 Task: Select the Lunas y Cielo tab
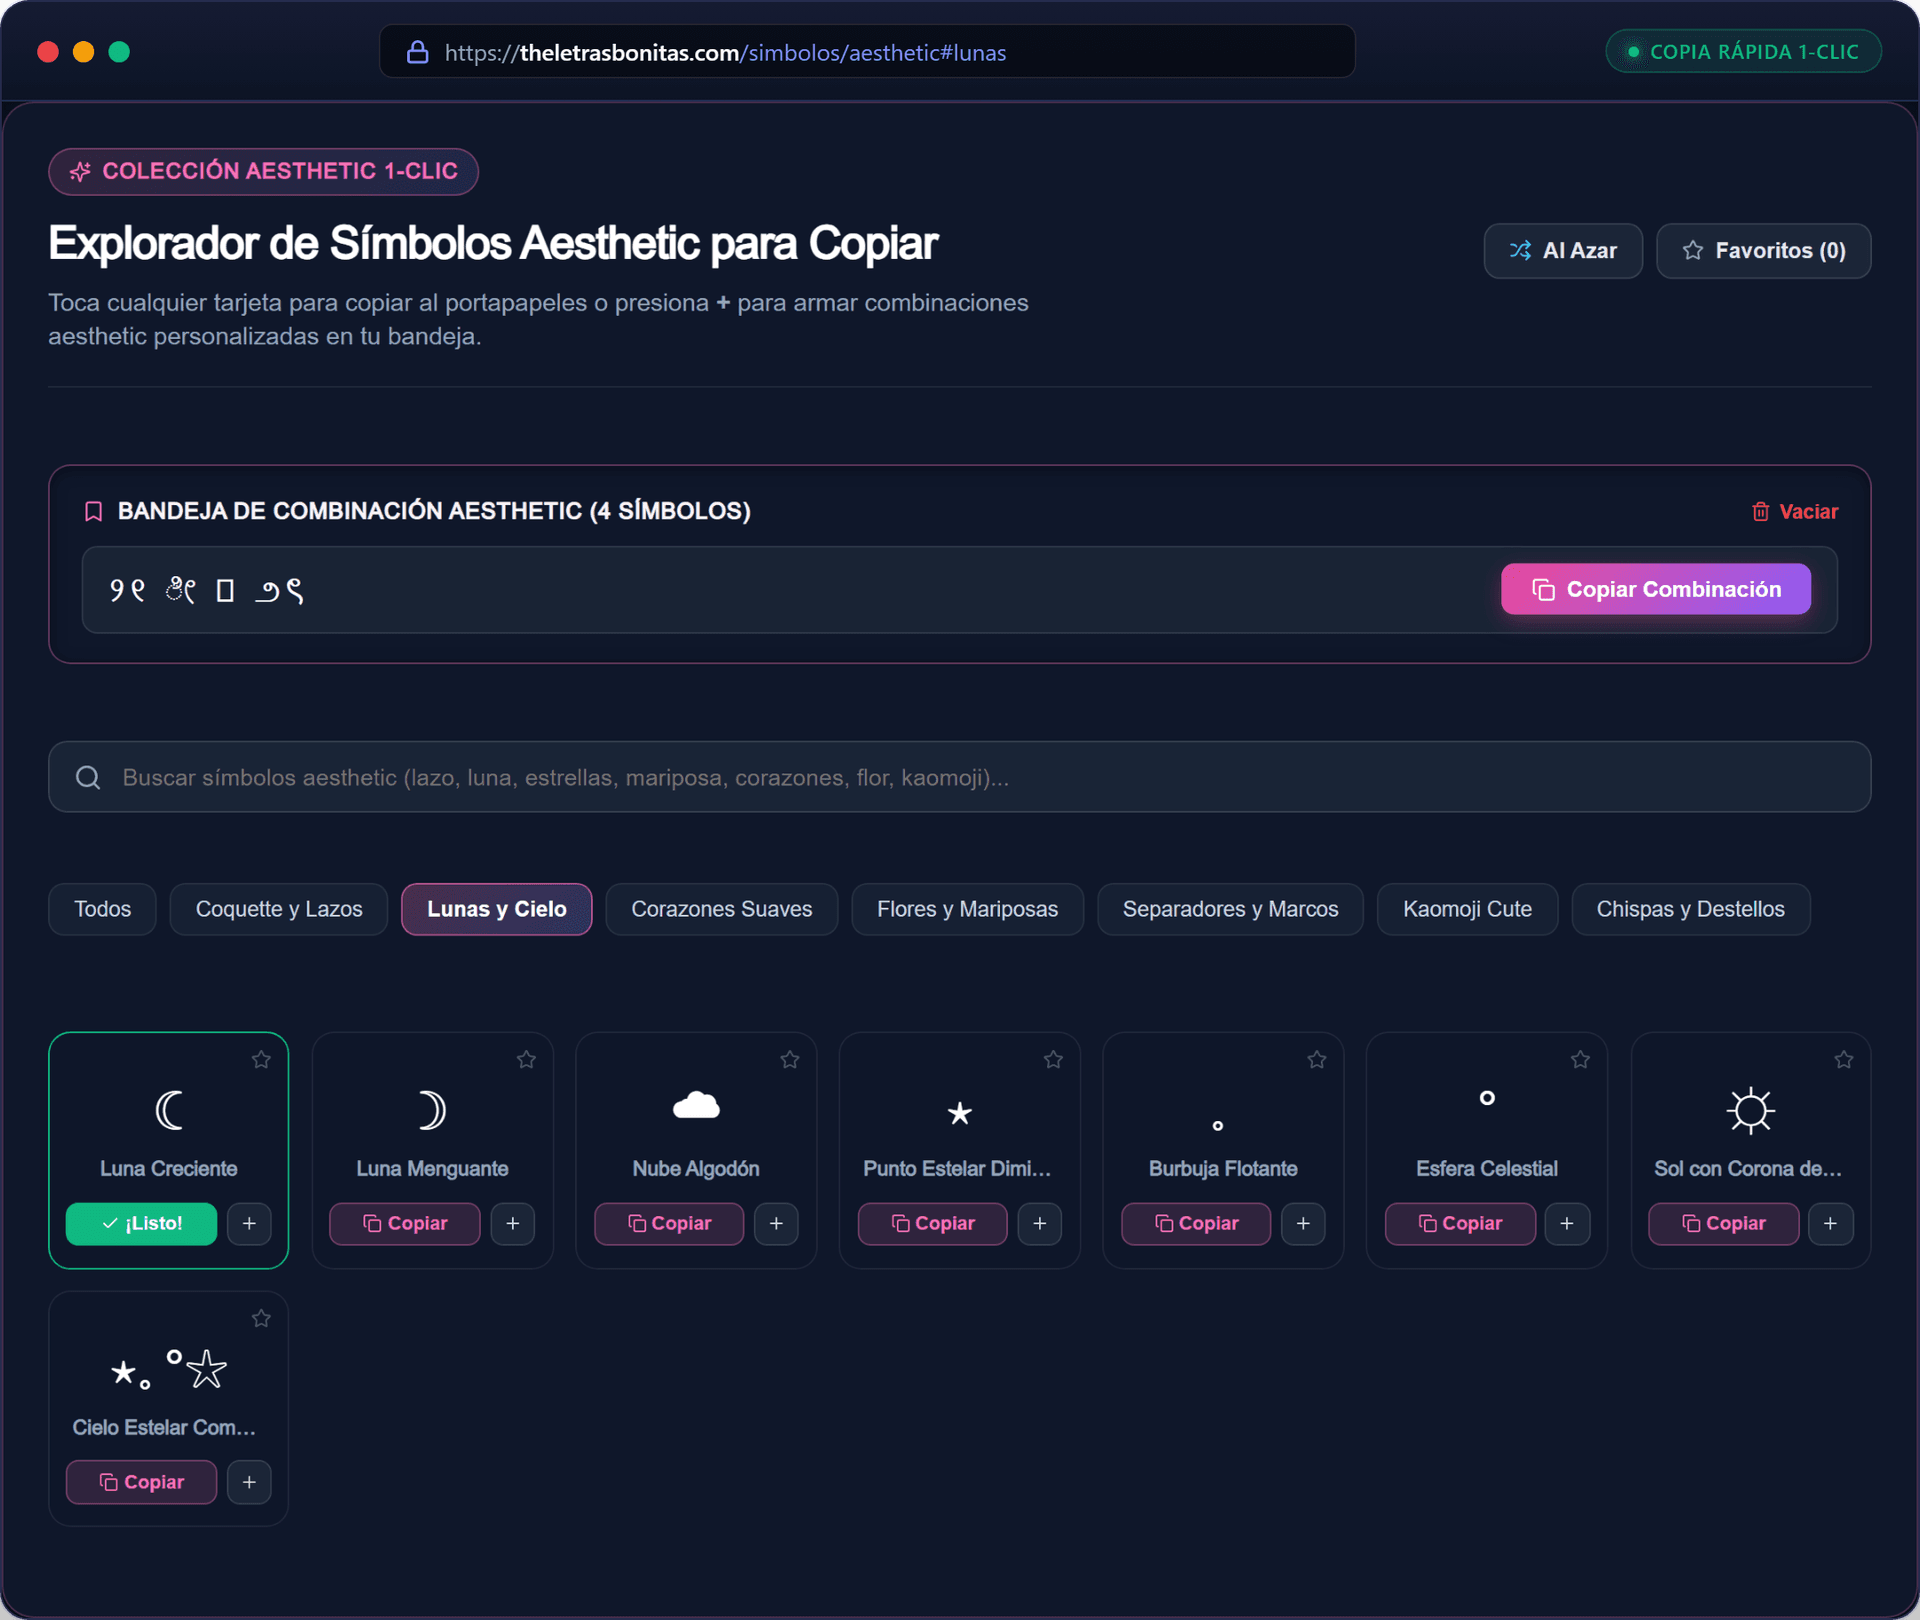[x=497, y=909]
